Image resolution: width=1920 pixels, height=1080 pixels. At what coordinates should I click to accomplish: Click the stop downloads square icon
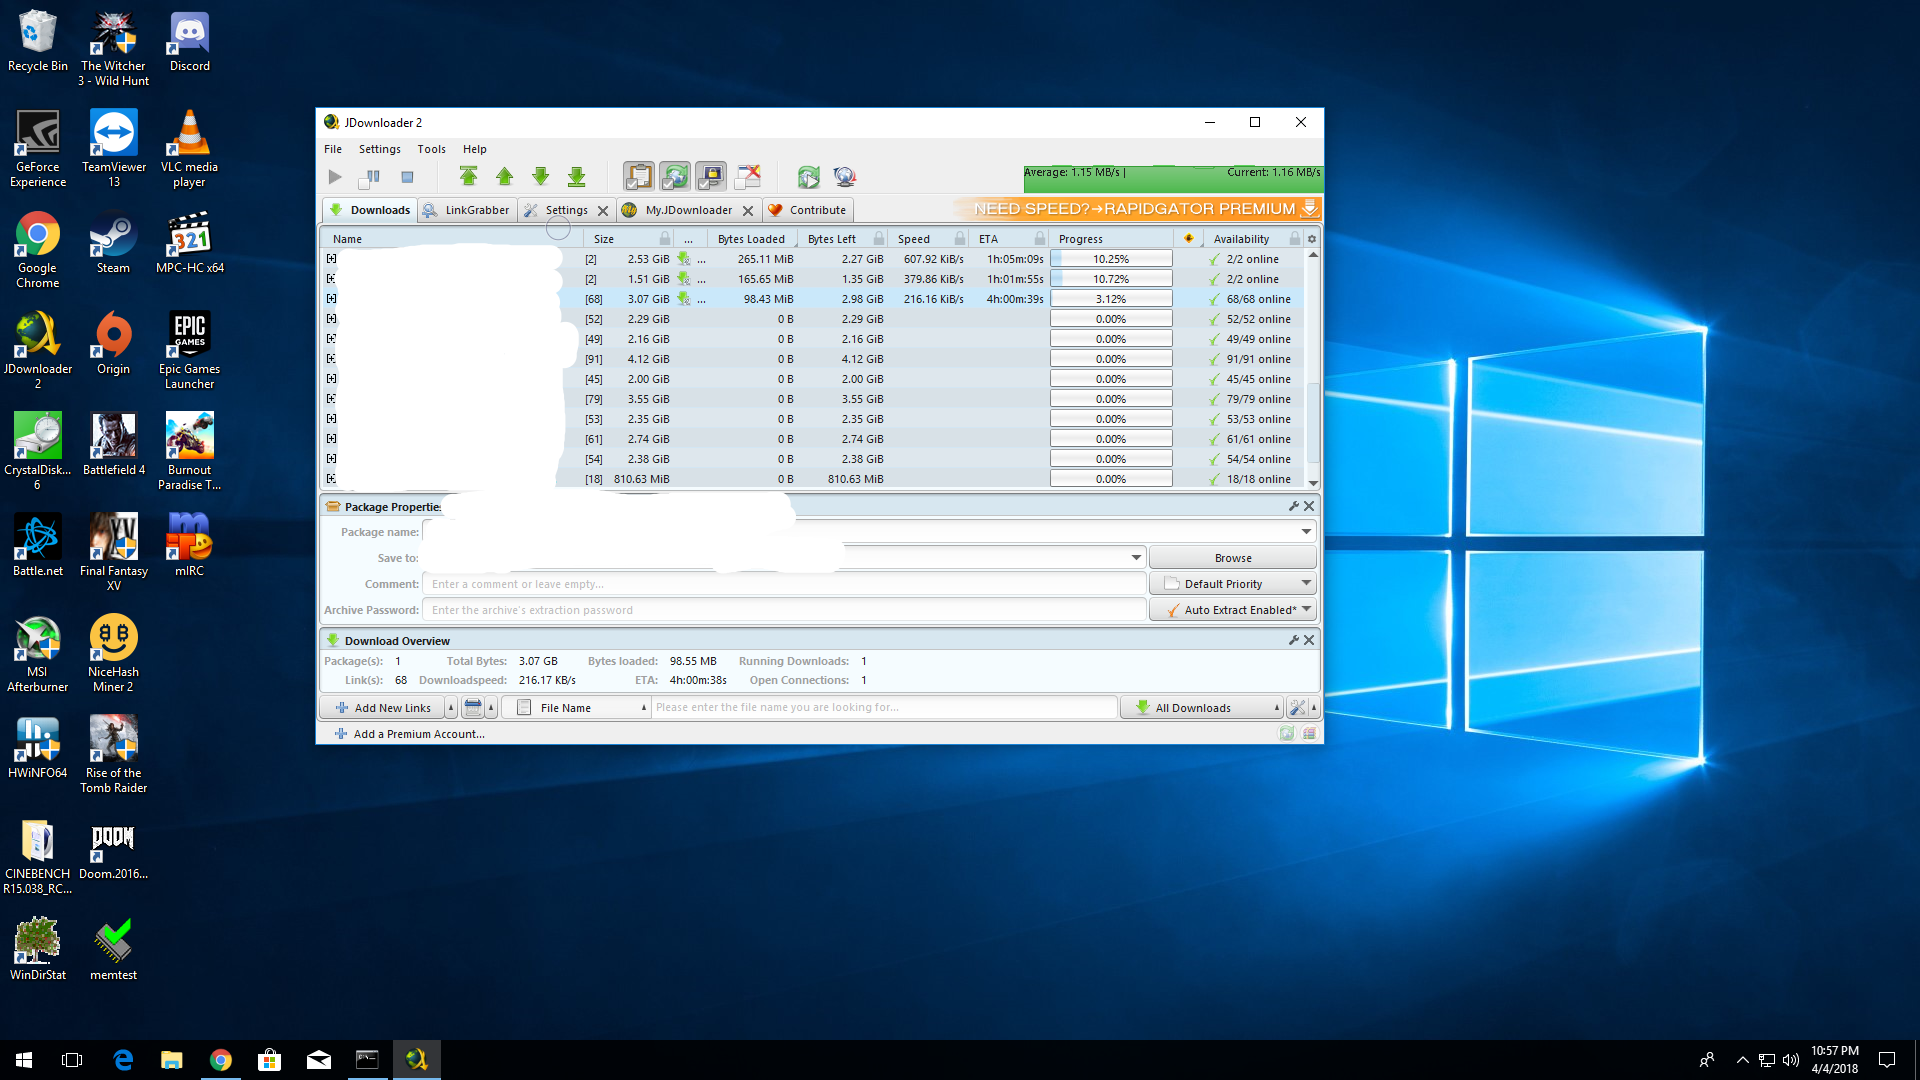(x=407, y=177)
